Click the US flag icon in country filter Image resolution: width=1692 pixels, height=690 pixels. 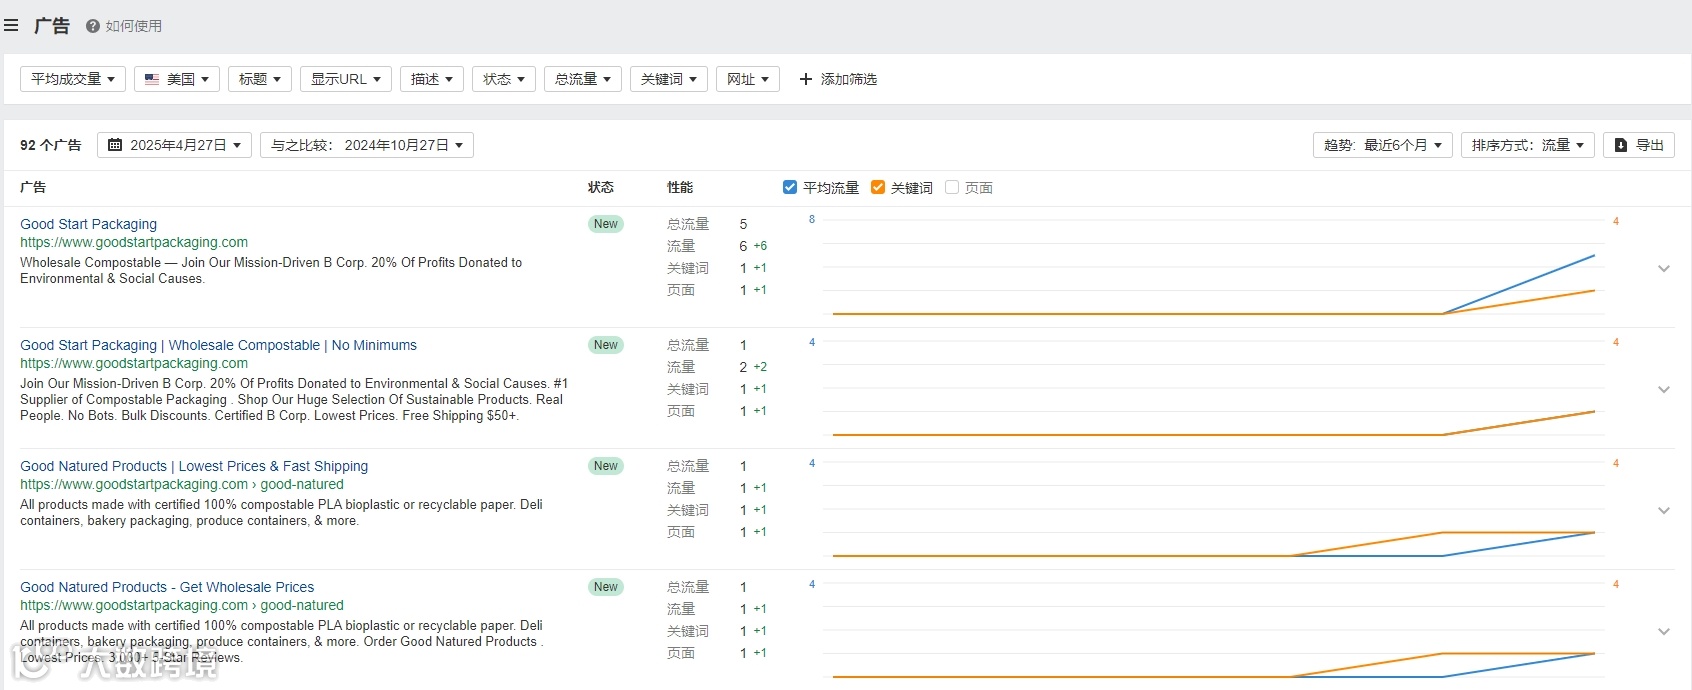point(152,79)
